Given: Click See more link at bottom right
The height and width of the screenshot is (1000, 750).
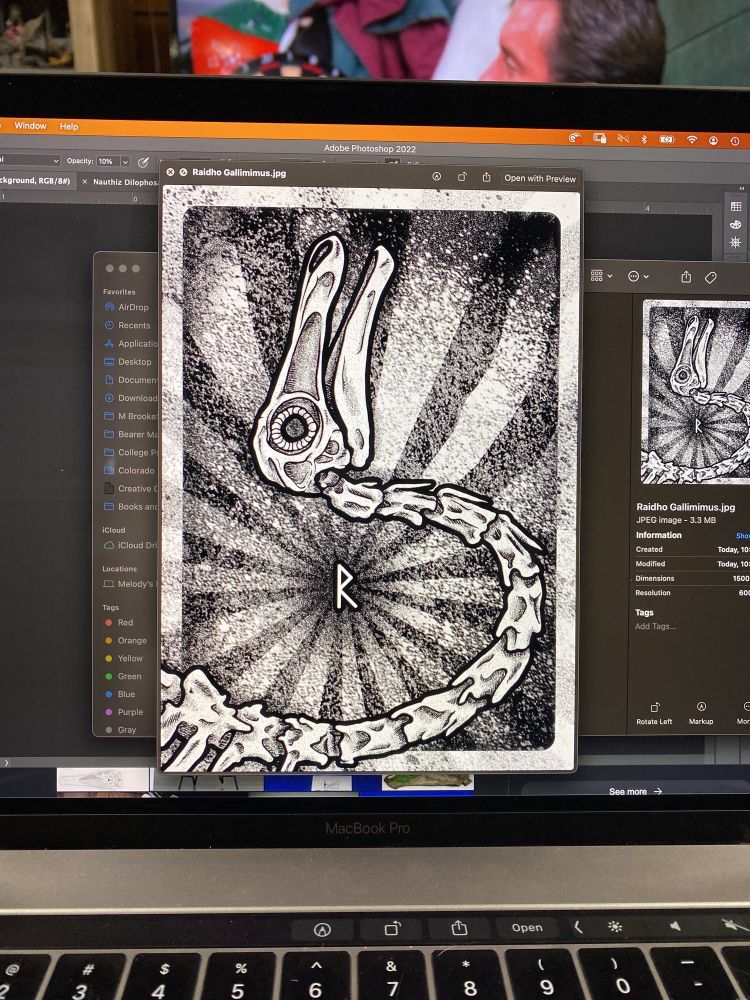Looking at the screenshot, I should (x=635, y=791).
